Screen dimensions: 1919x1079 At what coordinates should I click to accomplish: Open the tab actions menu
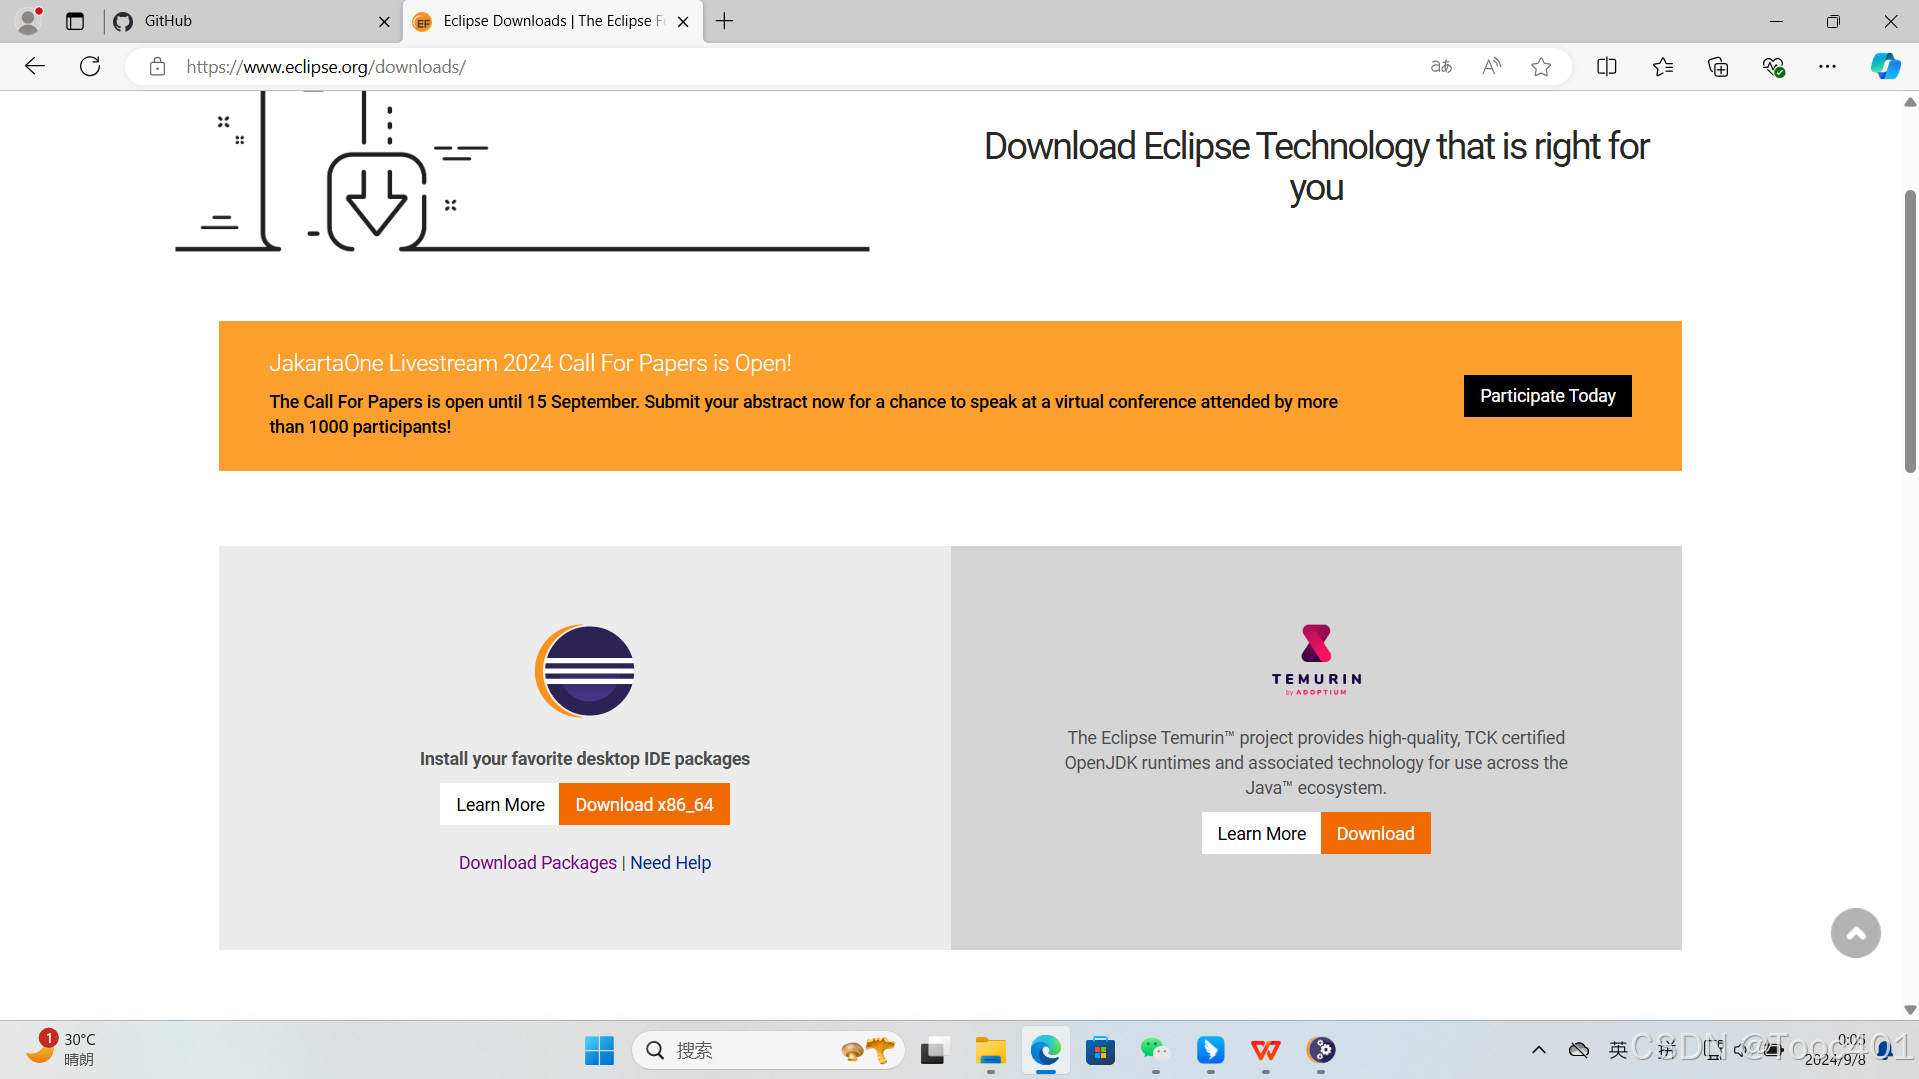75,21
